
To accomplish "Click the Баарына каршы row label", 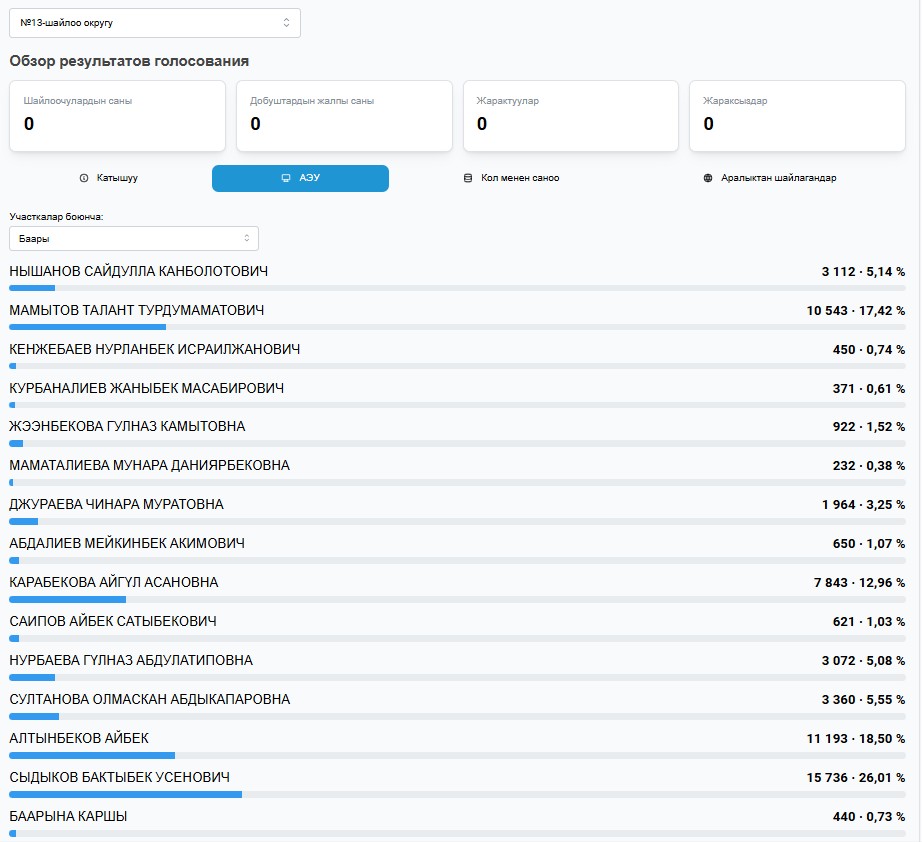I will 68,816.
